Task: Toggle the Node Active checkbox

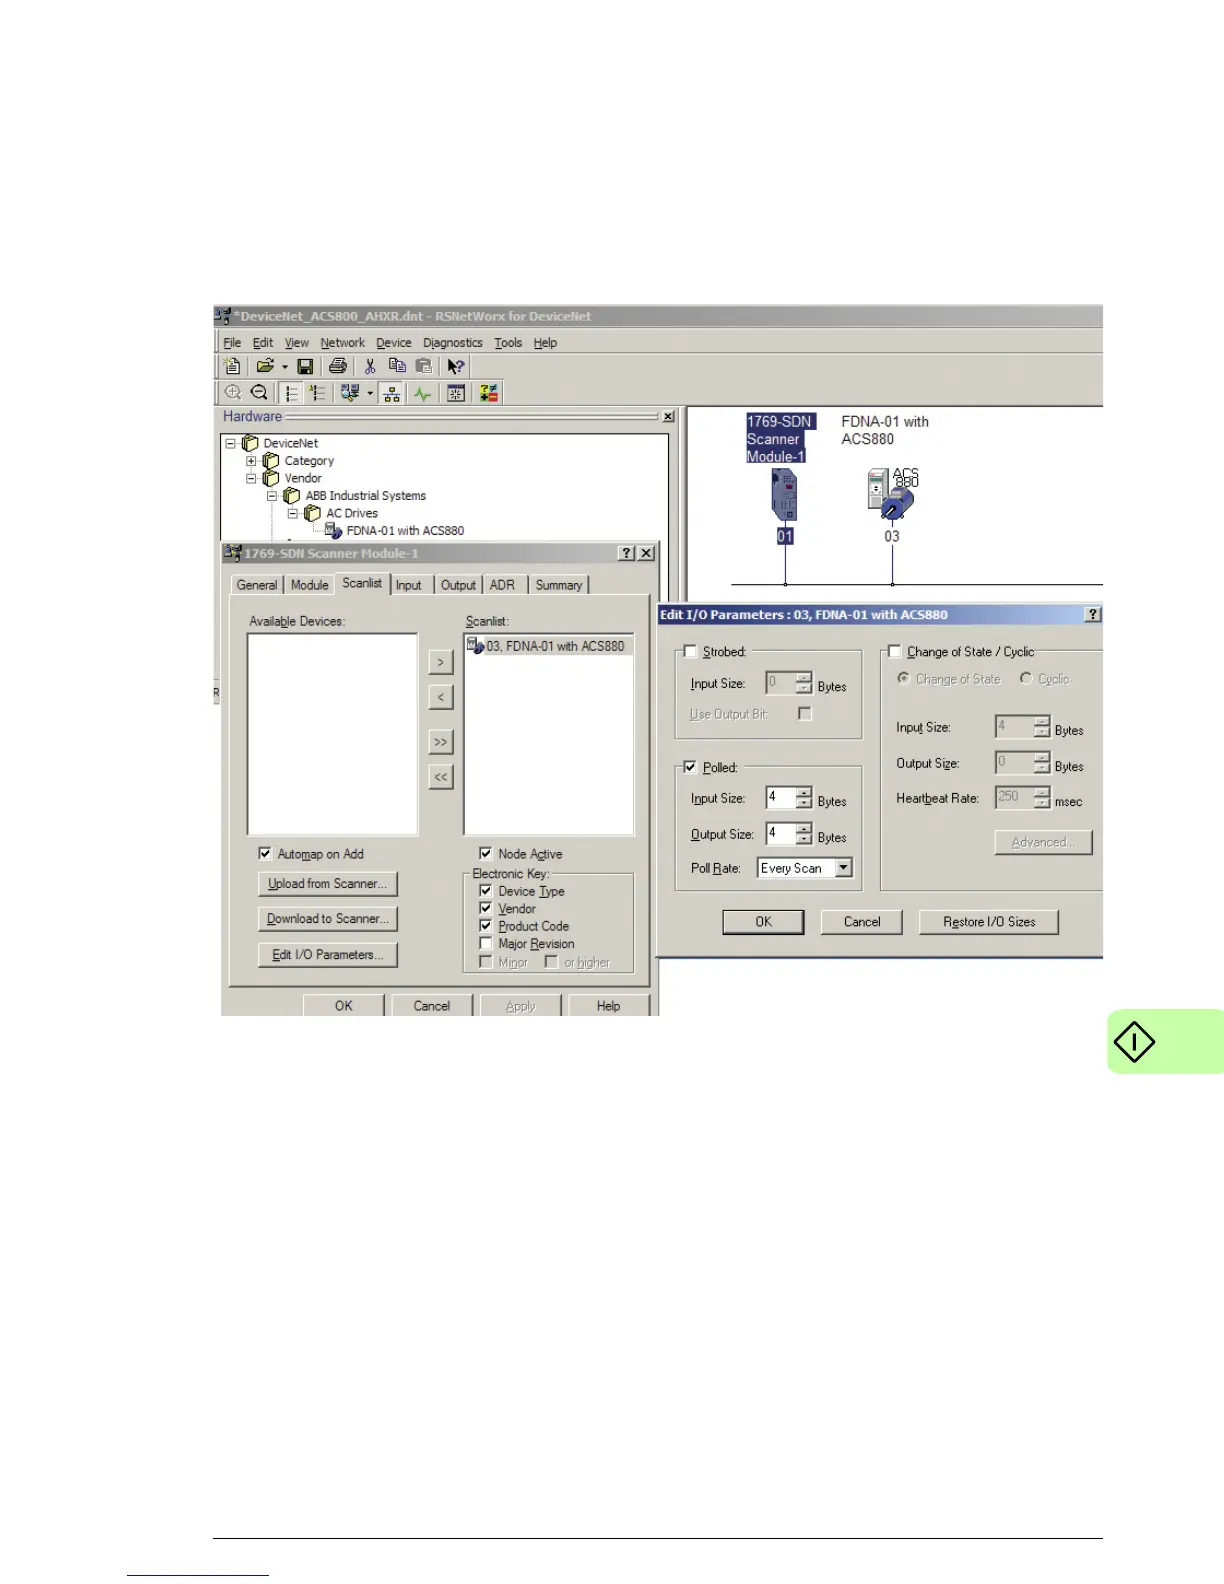Action: 486,853
